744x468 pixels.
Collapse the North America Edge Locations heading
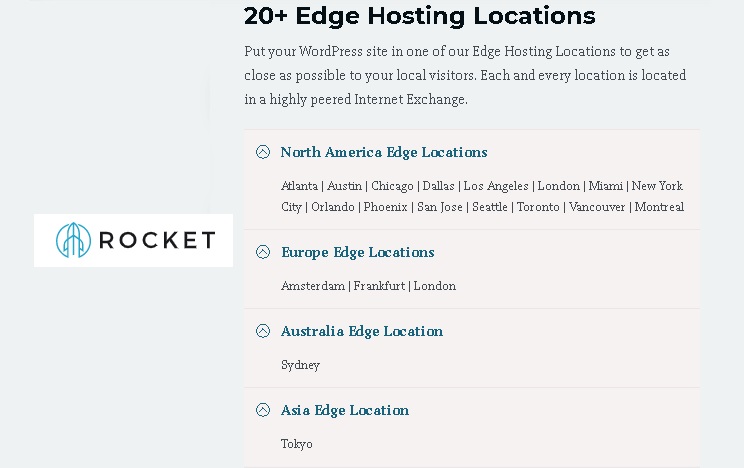tap(384, 152)
